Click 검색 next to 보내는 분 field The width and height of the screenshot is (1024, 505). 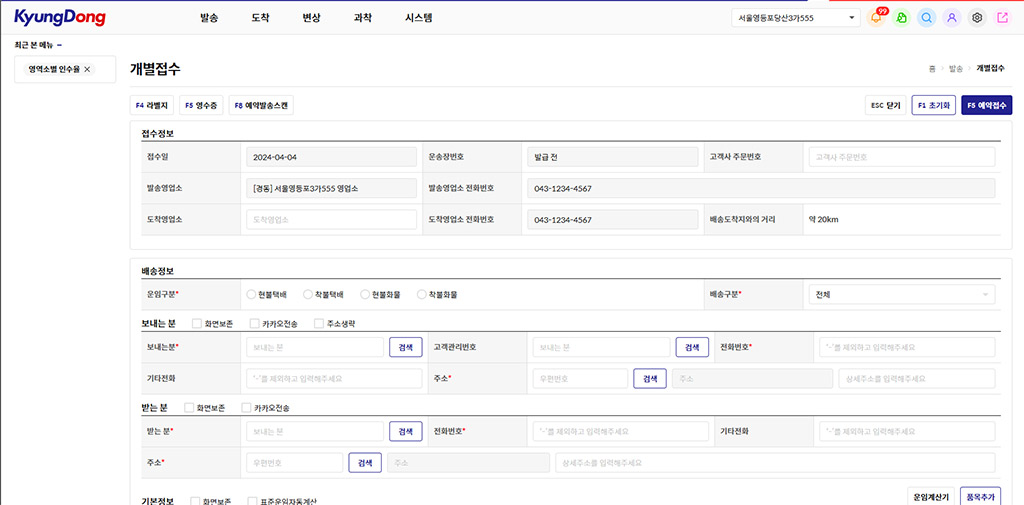(x=405, y=347)
